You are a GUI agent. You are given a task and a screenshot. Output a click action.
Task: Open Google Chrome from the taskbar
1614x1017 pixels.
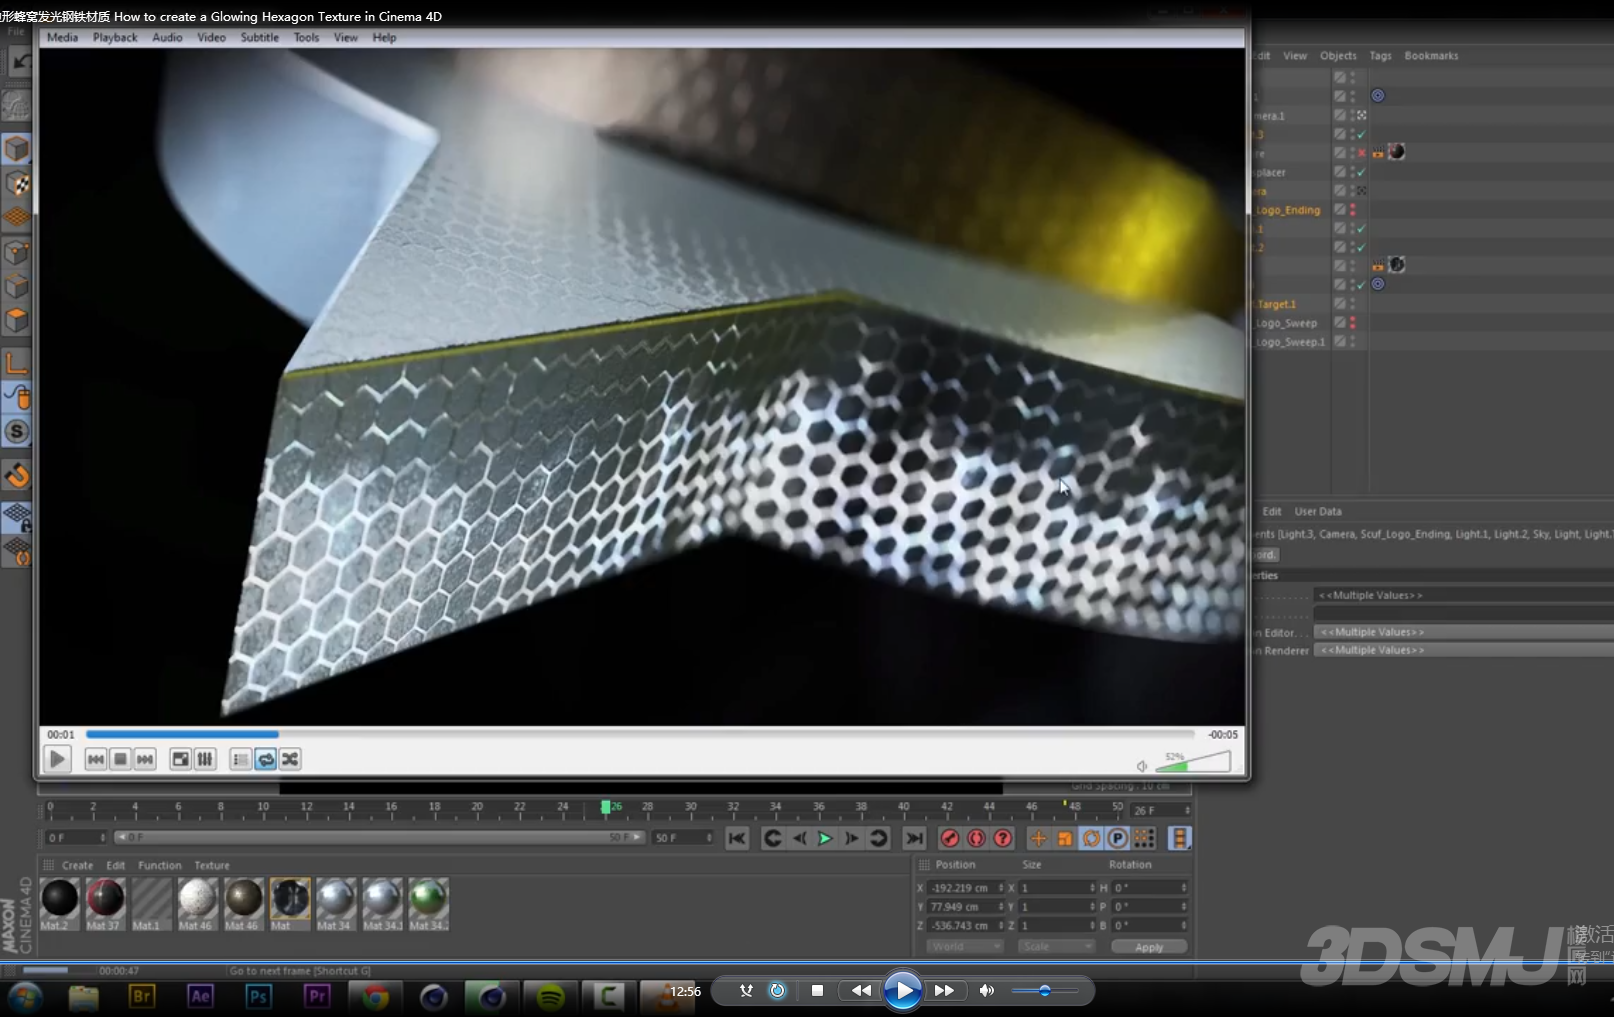tap(375, 996)
